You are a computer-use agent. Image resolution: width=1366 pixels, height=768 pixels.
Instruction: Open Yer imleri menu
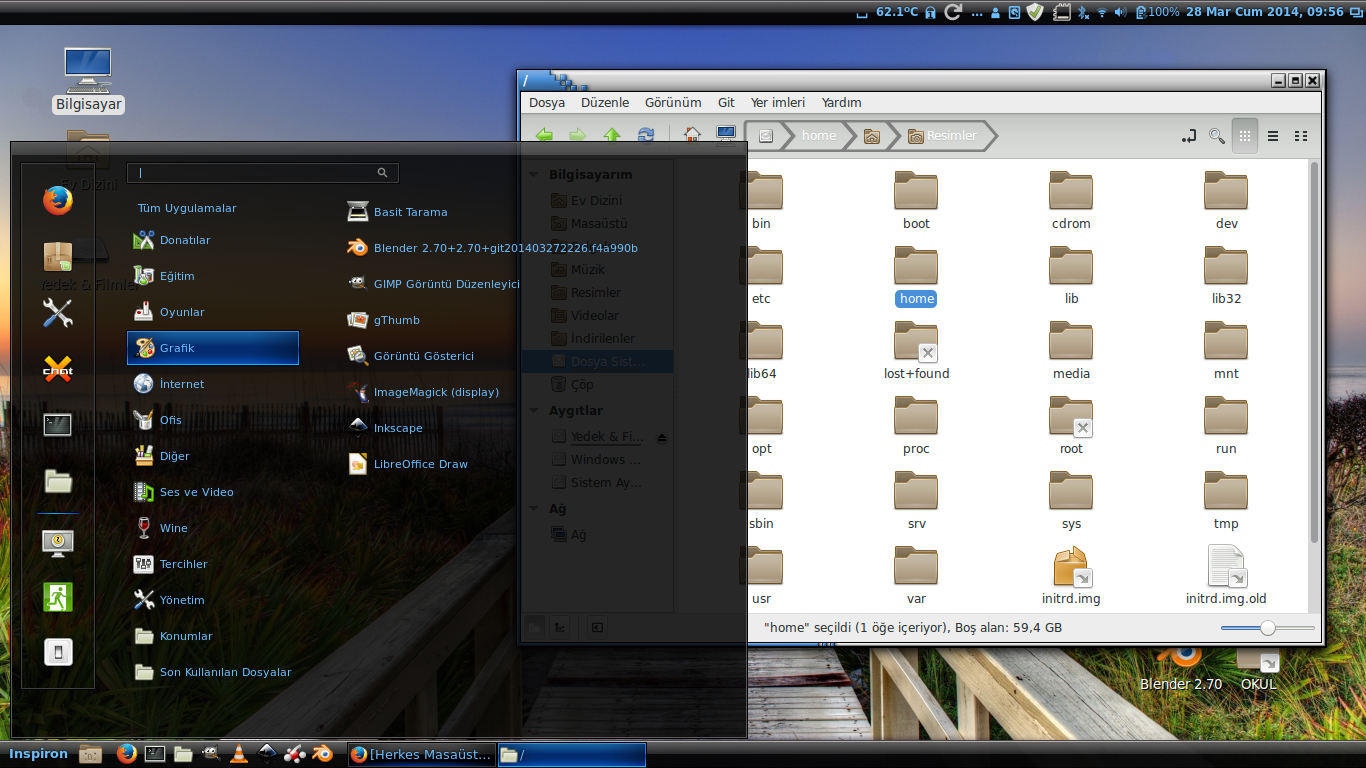point(778,102)
